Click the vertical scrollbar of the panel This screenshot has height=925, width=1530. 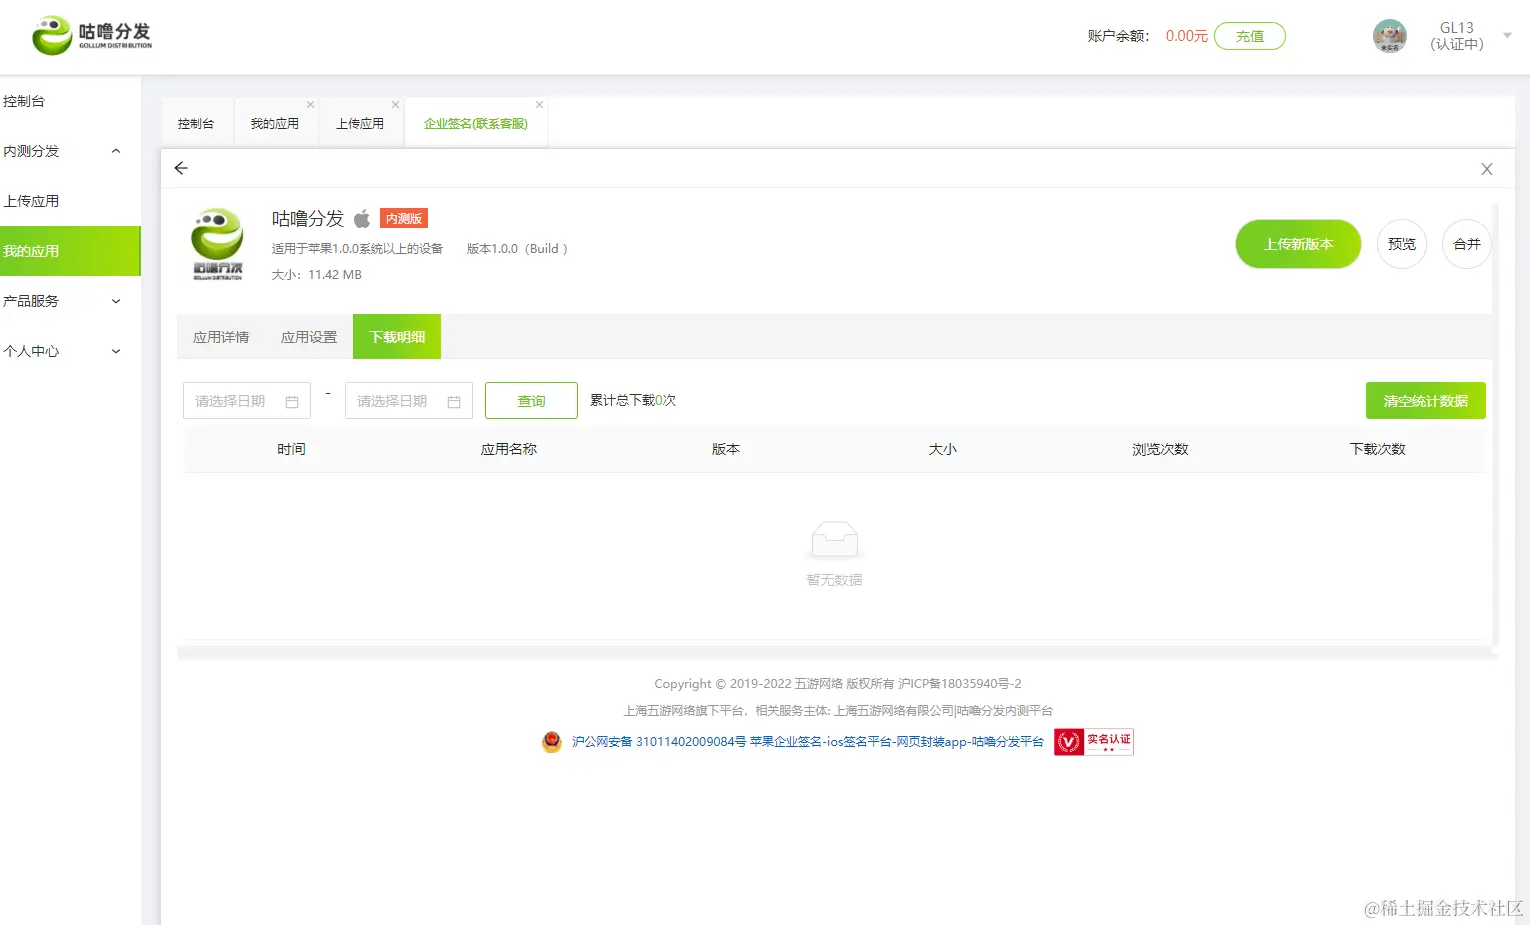[x=1496, y=425]
